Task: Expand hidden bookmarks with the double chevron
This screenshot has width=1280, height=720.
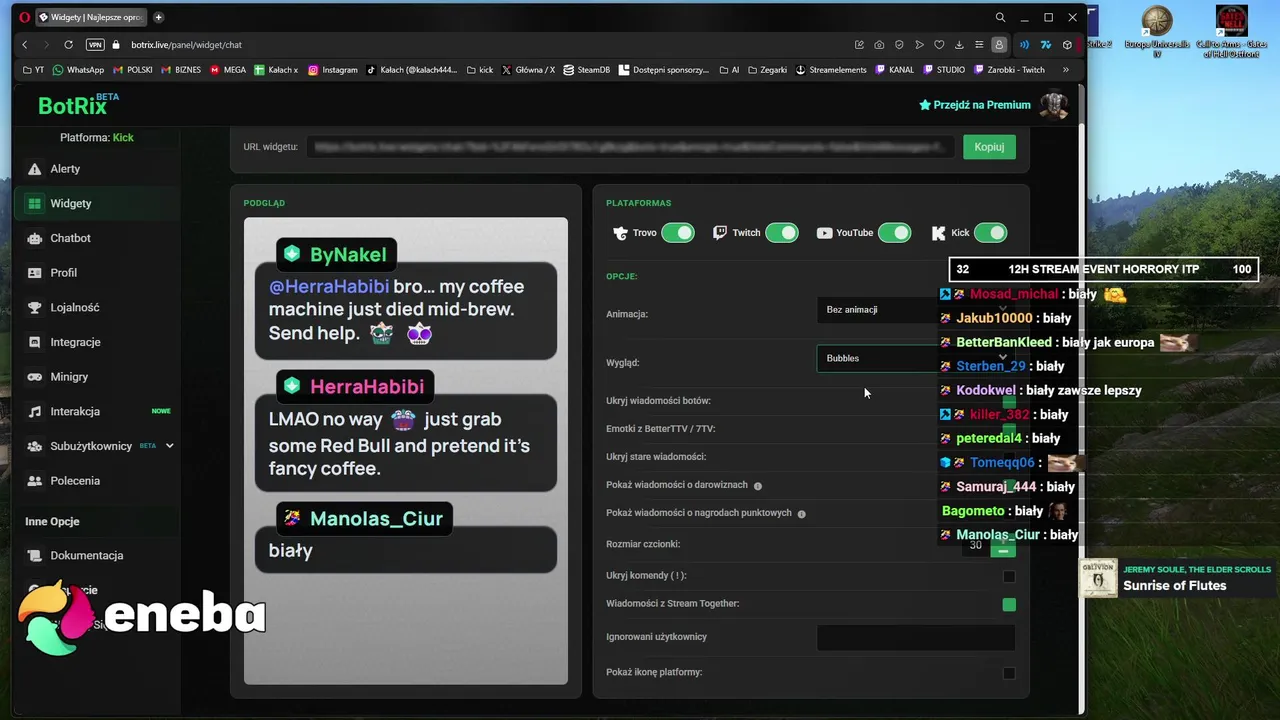Action: [1065, 70]
